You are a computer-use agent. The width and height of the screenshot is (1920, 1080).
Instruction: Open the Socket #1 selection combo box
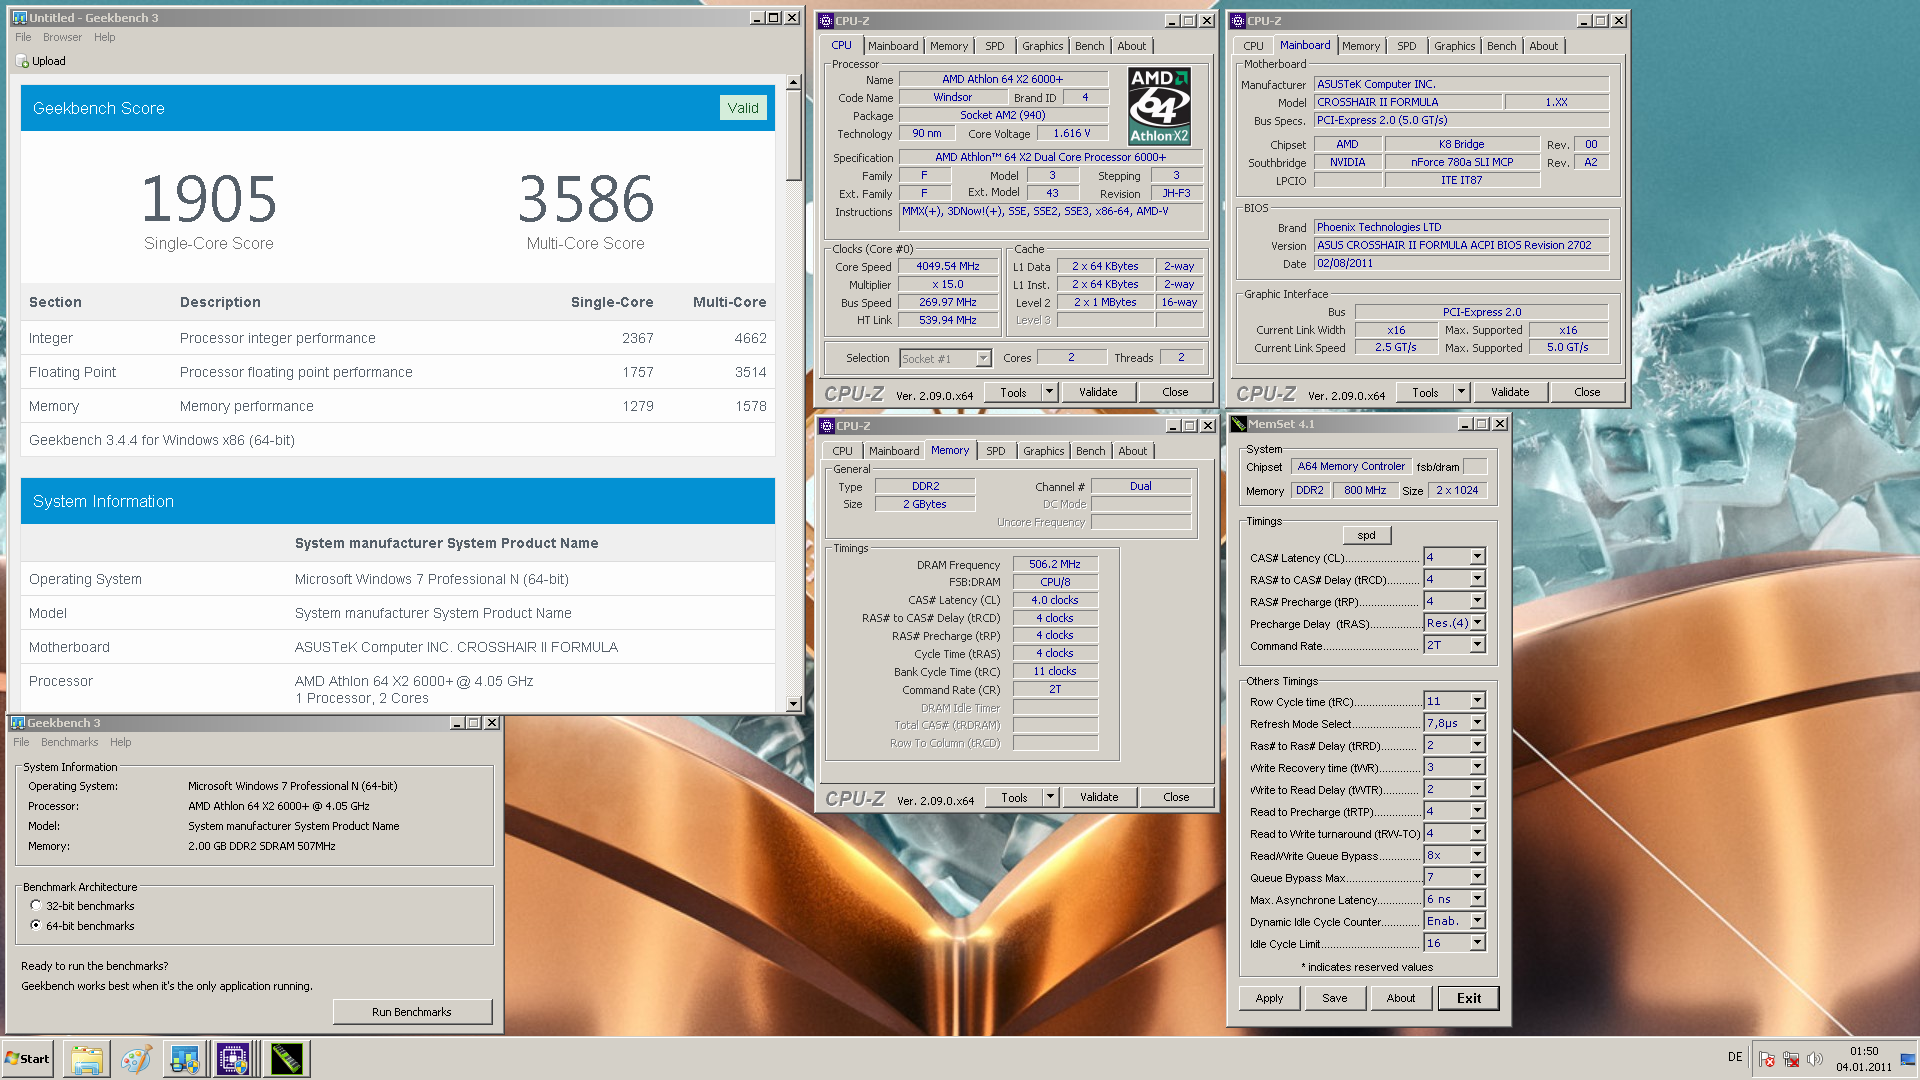pyautogui.click(x=945, y=358)
